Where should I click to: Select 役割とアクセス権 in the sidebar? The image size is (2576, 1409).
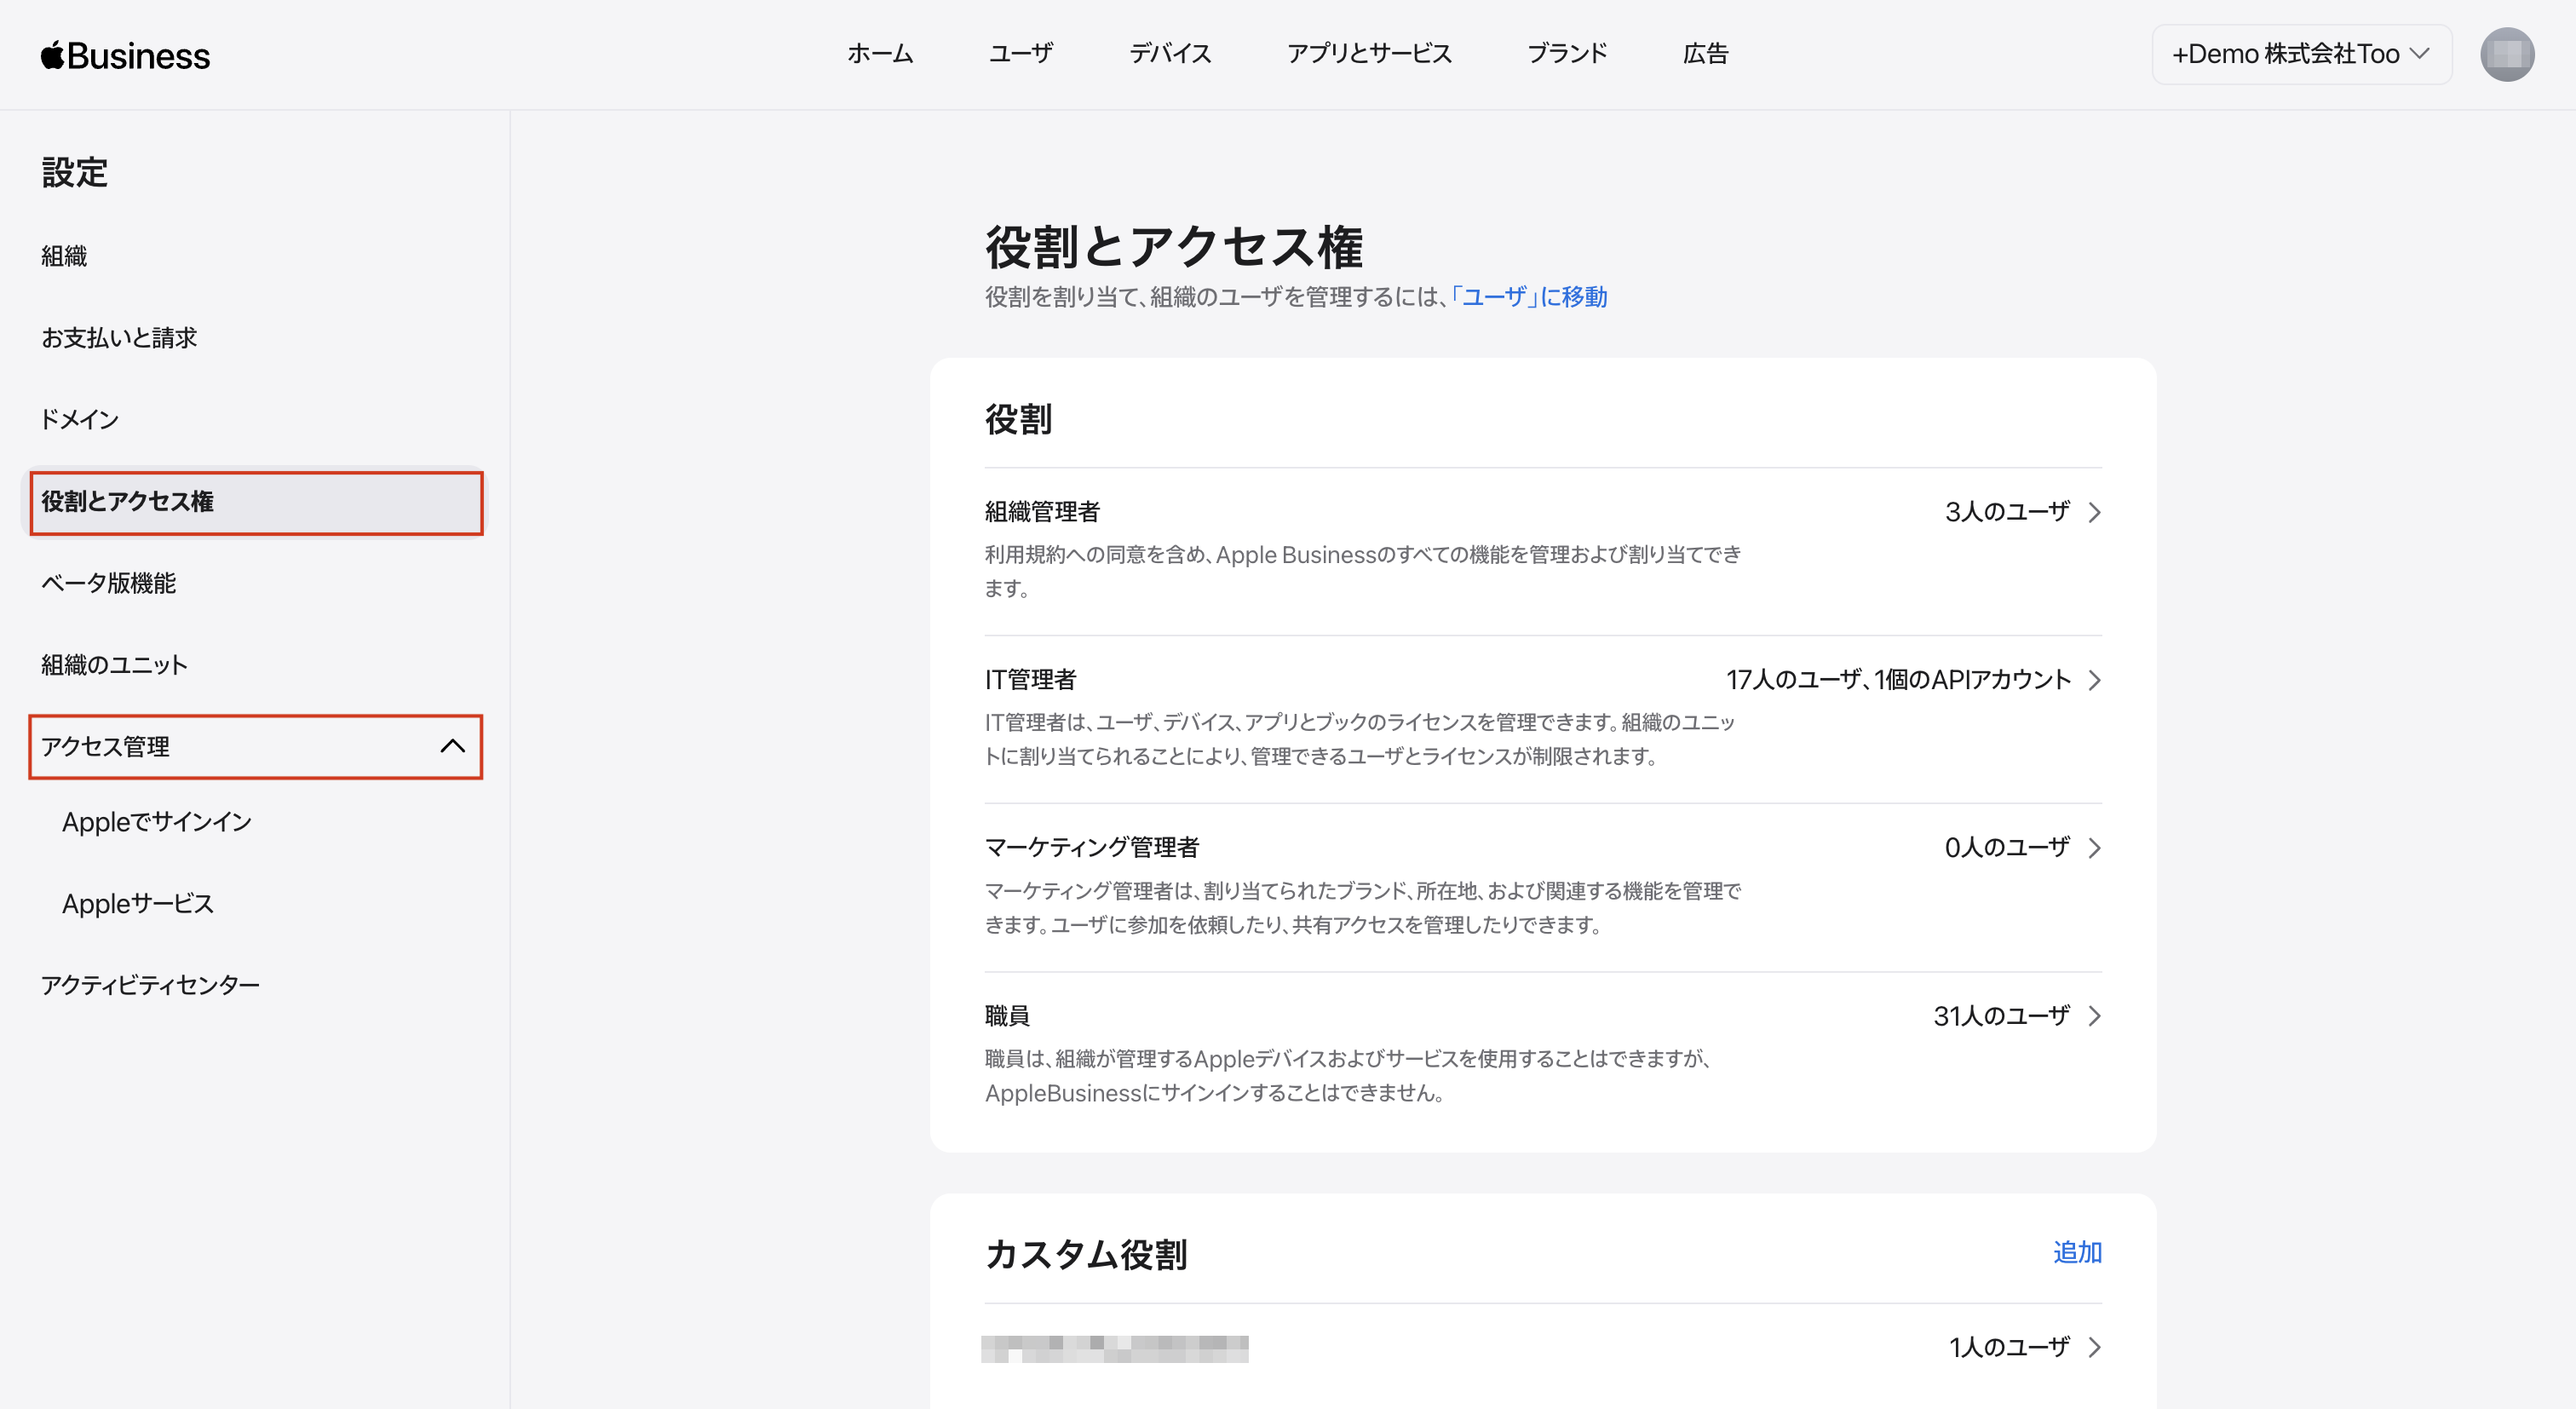click(256, 502)
